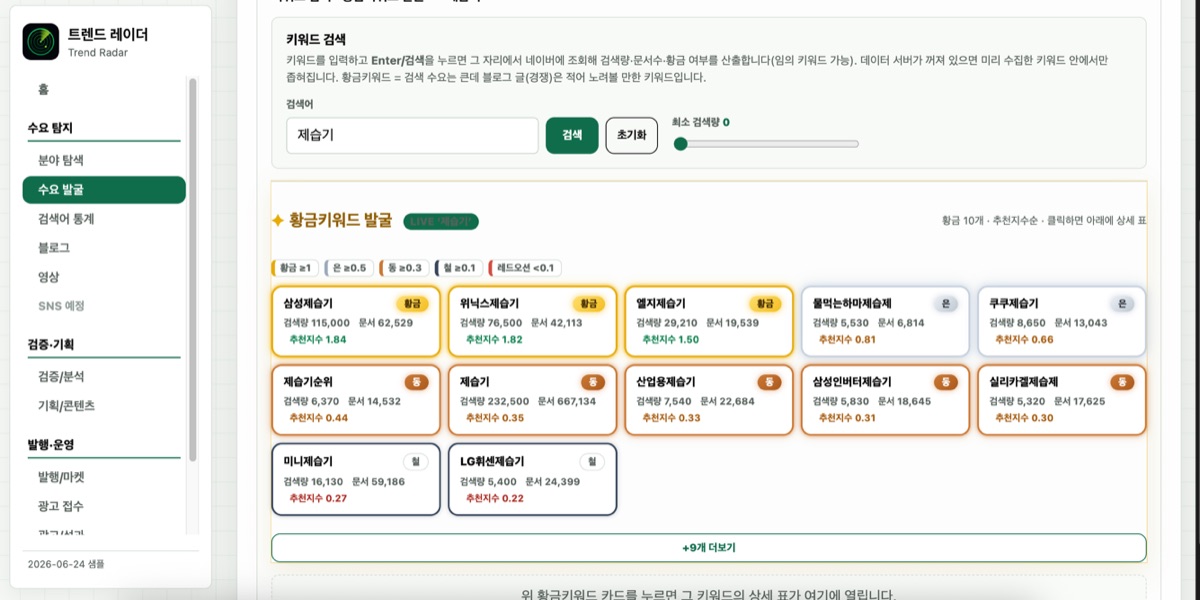Click the 황금 badge on the 엘지제습기 card
The height and width of the screenshot is (600, 1200).
tap(765, 304)
